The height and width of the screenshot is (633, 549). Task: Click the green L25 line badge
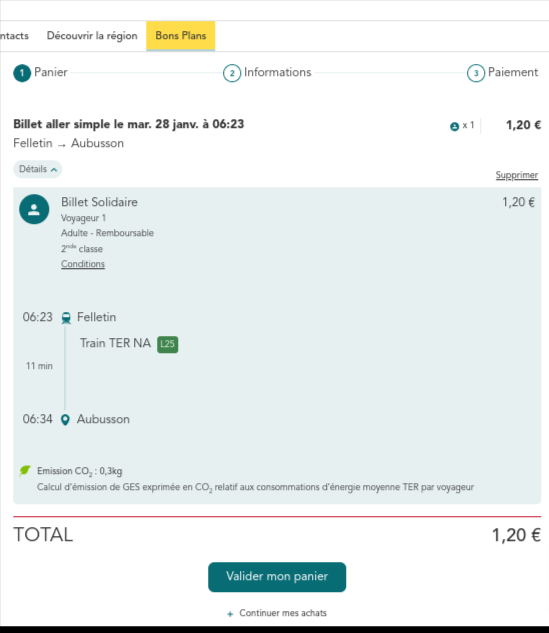point(168,344)
